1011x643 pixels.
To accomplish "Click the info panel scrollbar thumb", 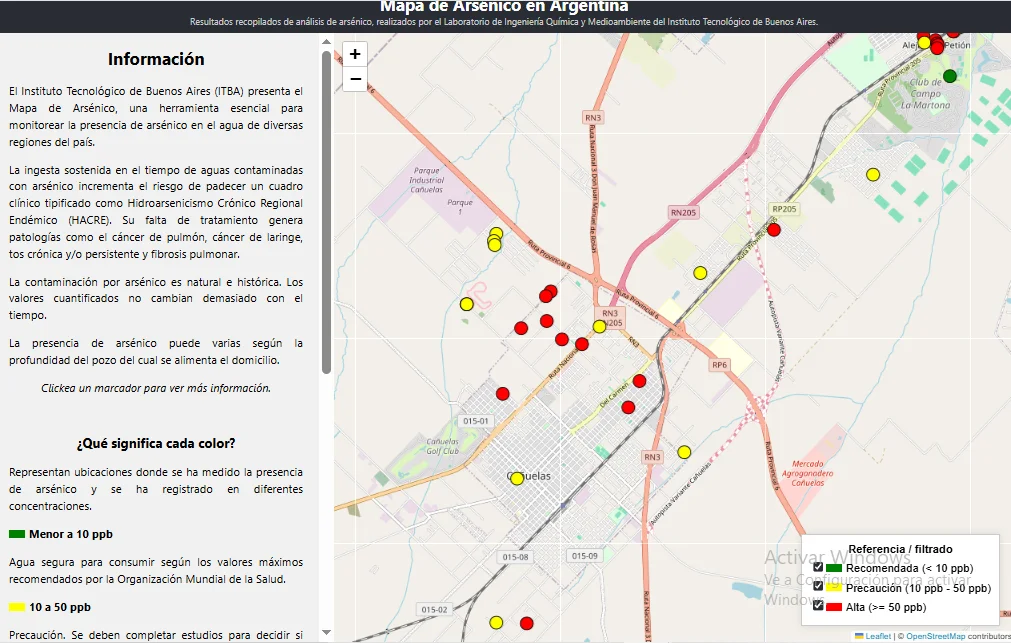I will [x=326, y=212].
